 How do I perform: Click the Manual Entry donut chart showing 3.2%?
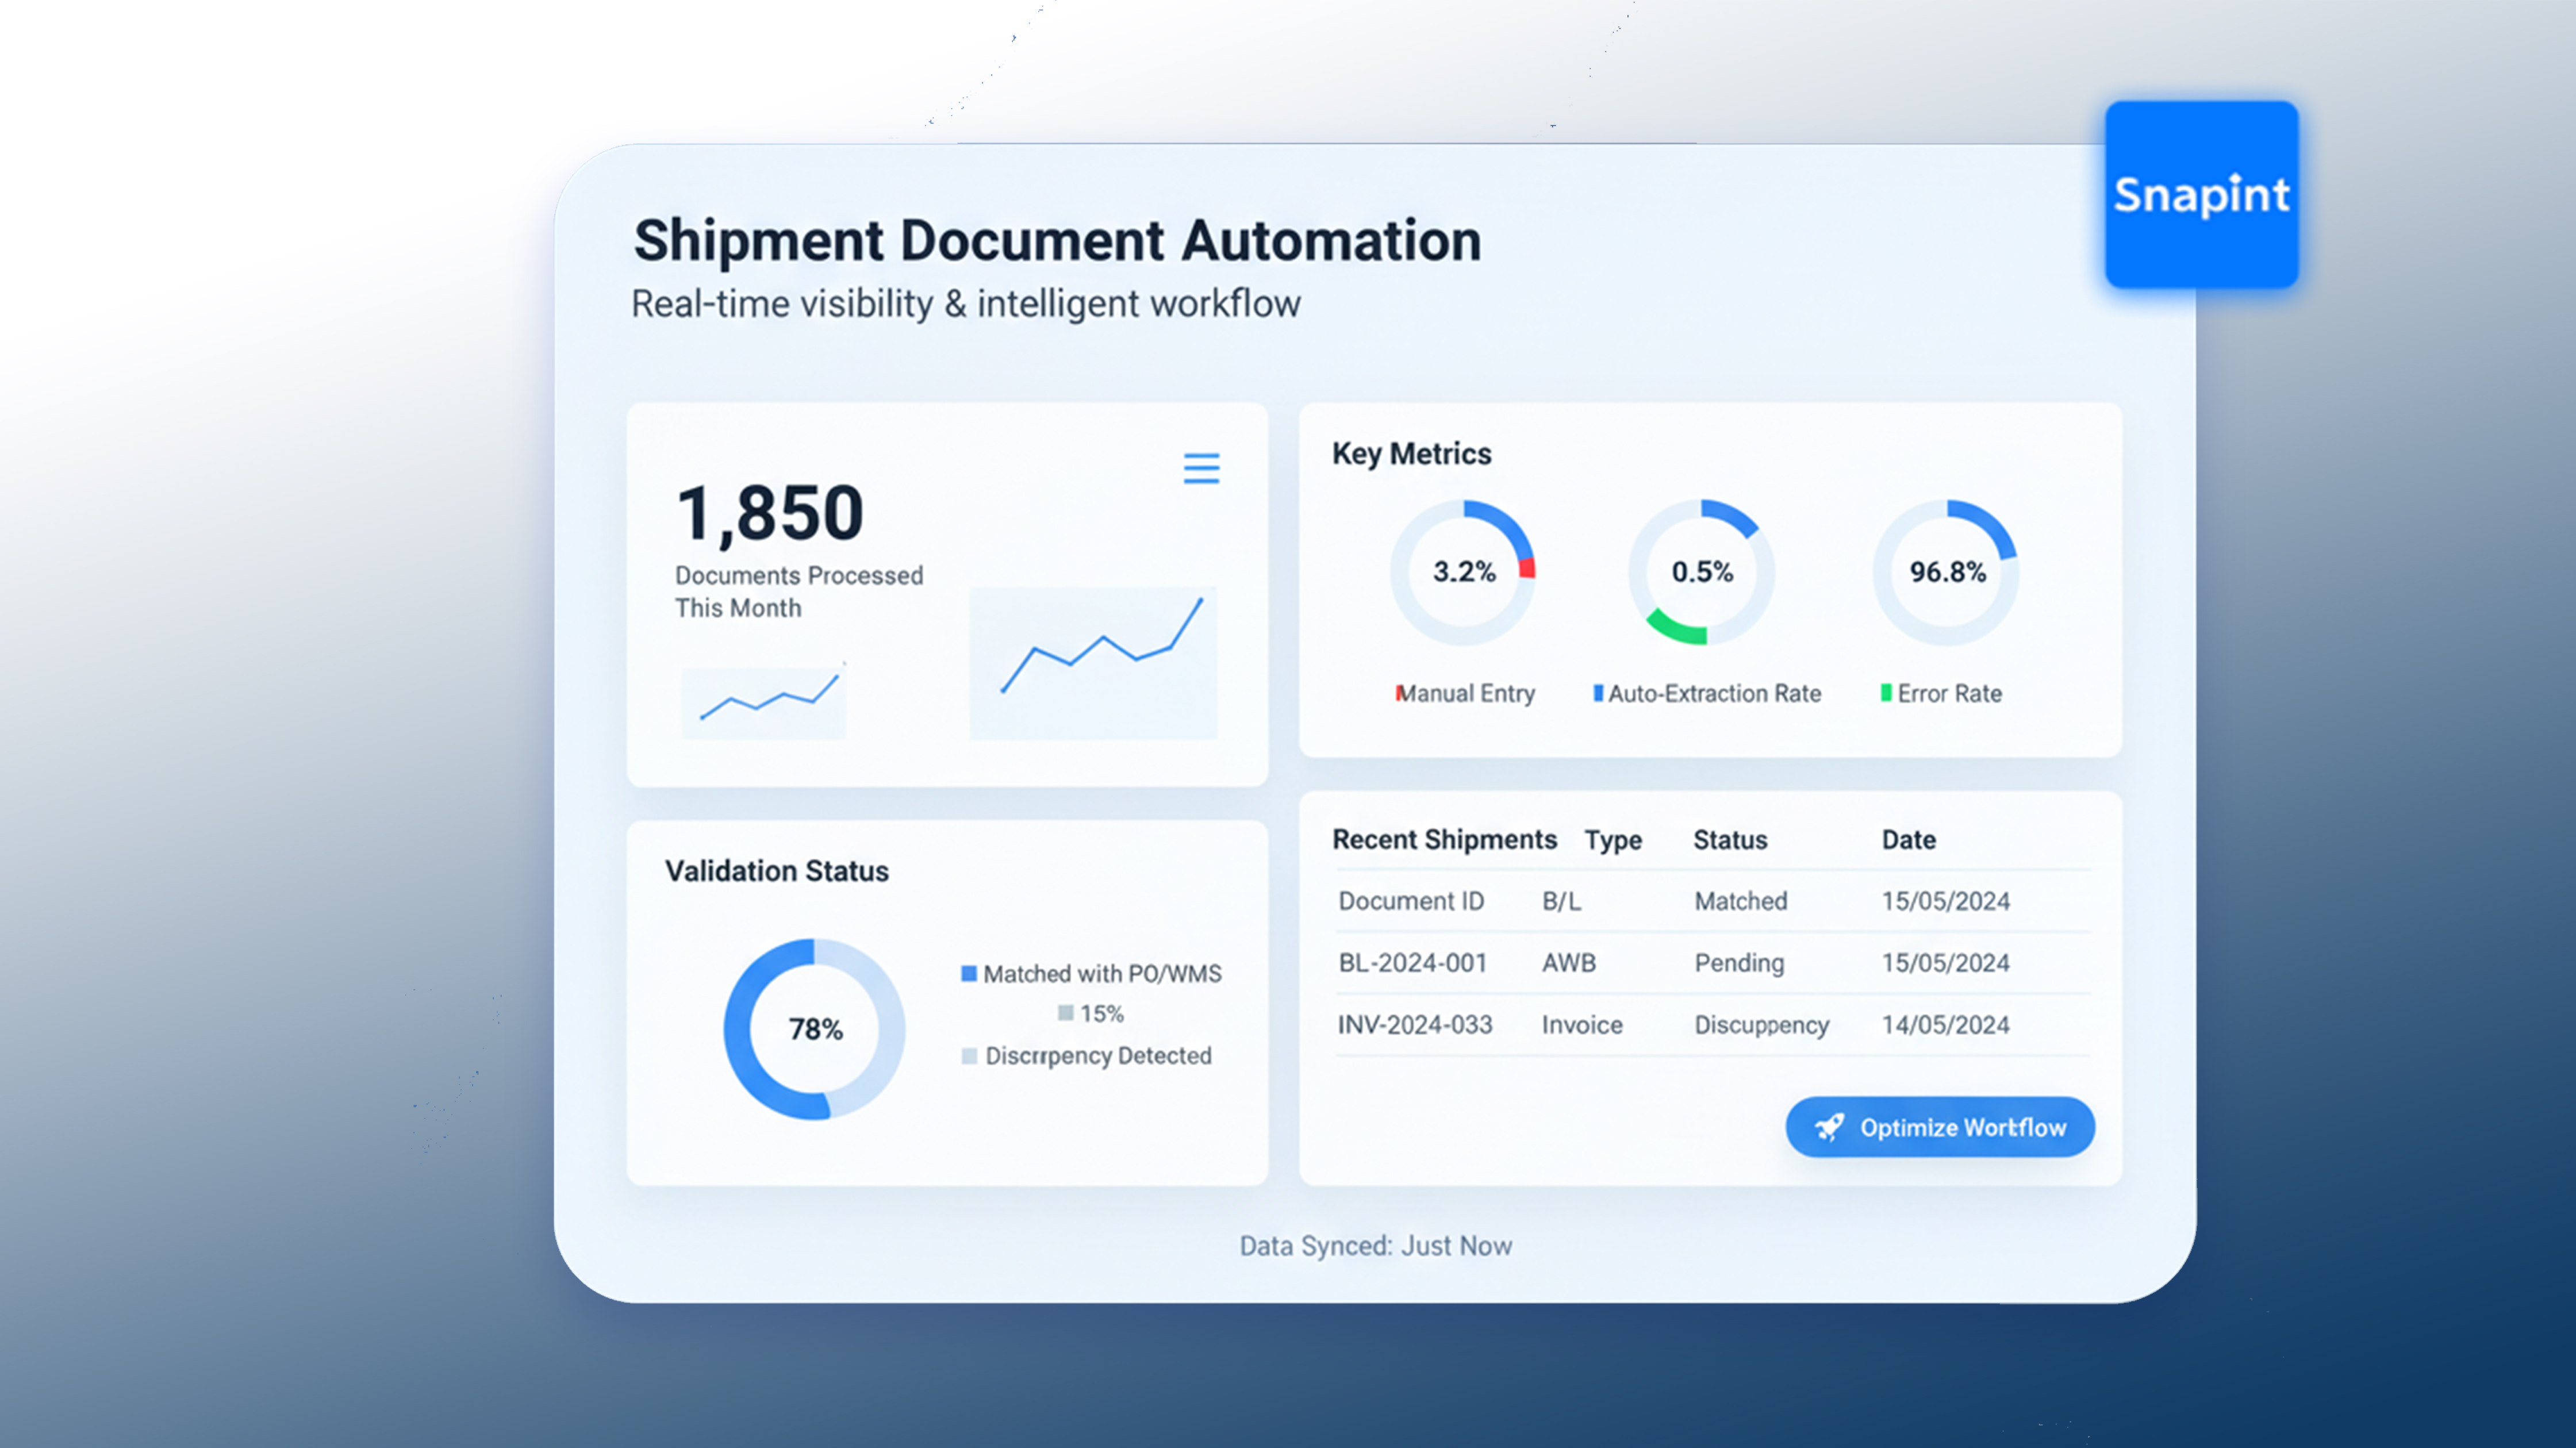1463,573
